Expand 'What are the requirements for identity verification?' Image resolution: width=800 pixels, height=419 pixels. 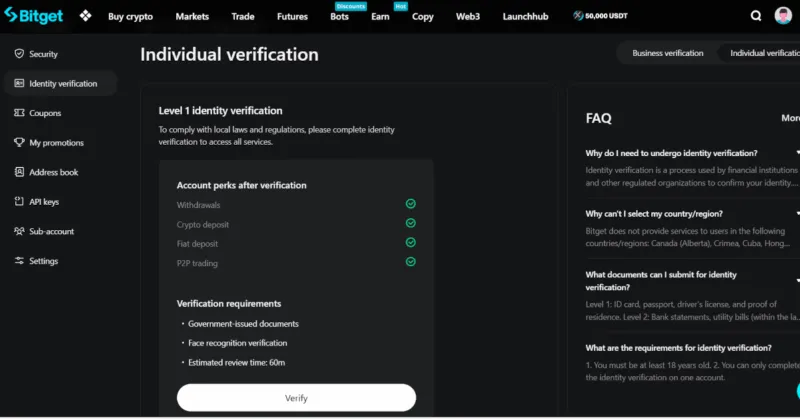click(x=679, y=348)
